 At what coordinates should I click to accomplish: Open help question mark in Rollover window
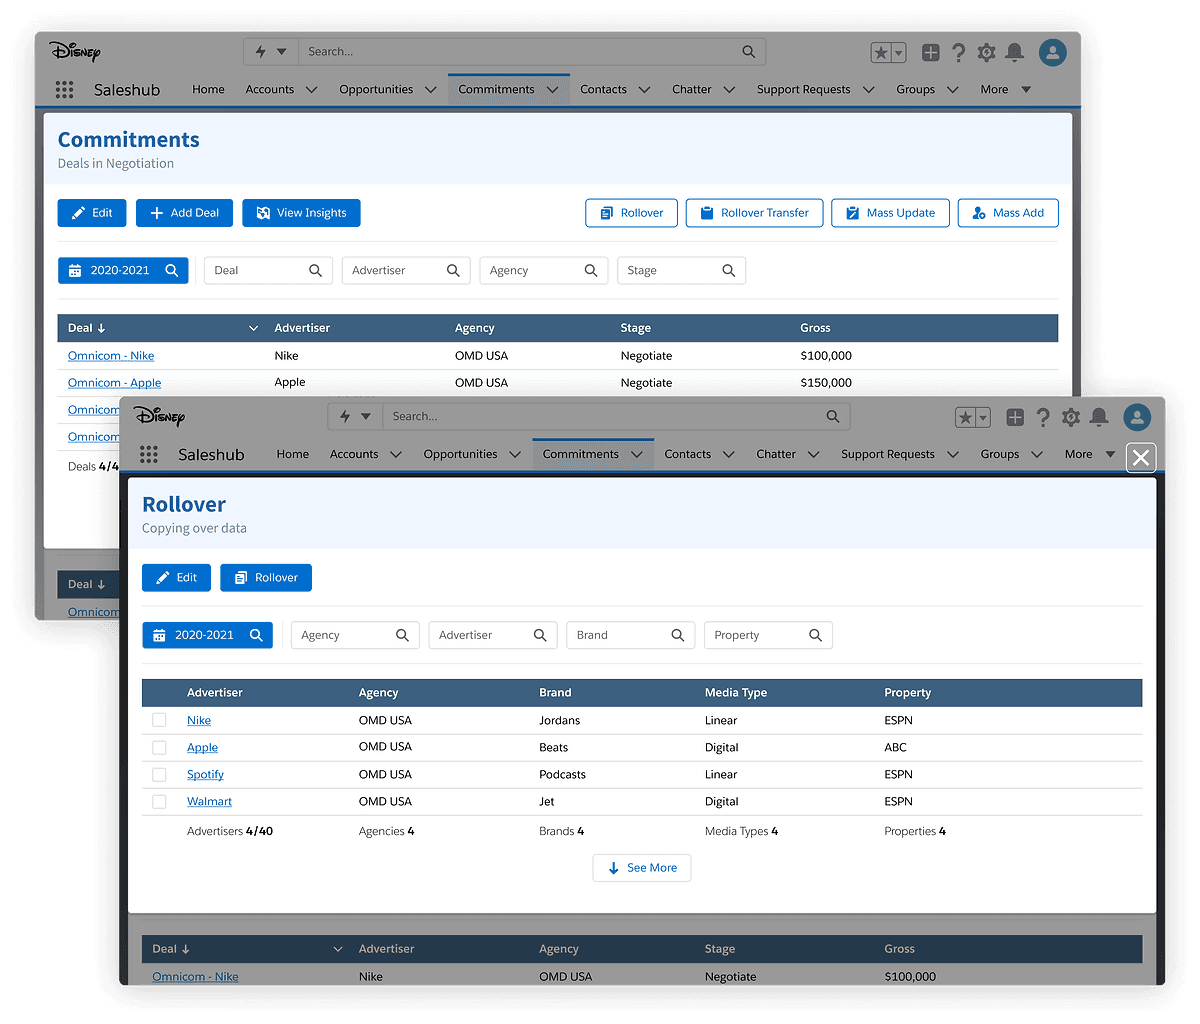[1043, 417]
